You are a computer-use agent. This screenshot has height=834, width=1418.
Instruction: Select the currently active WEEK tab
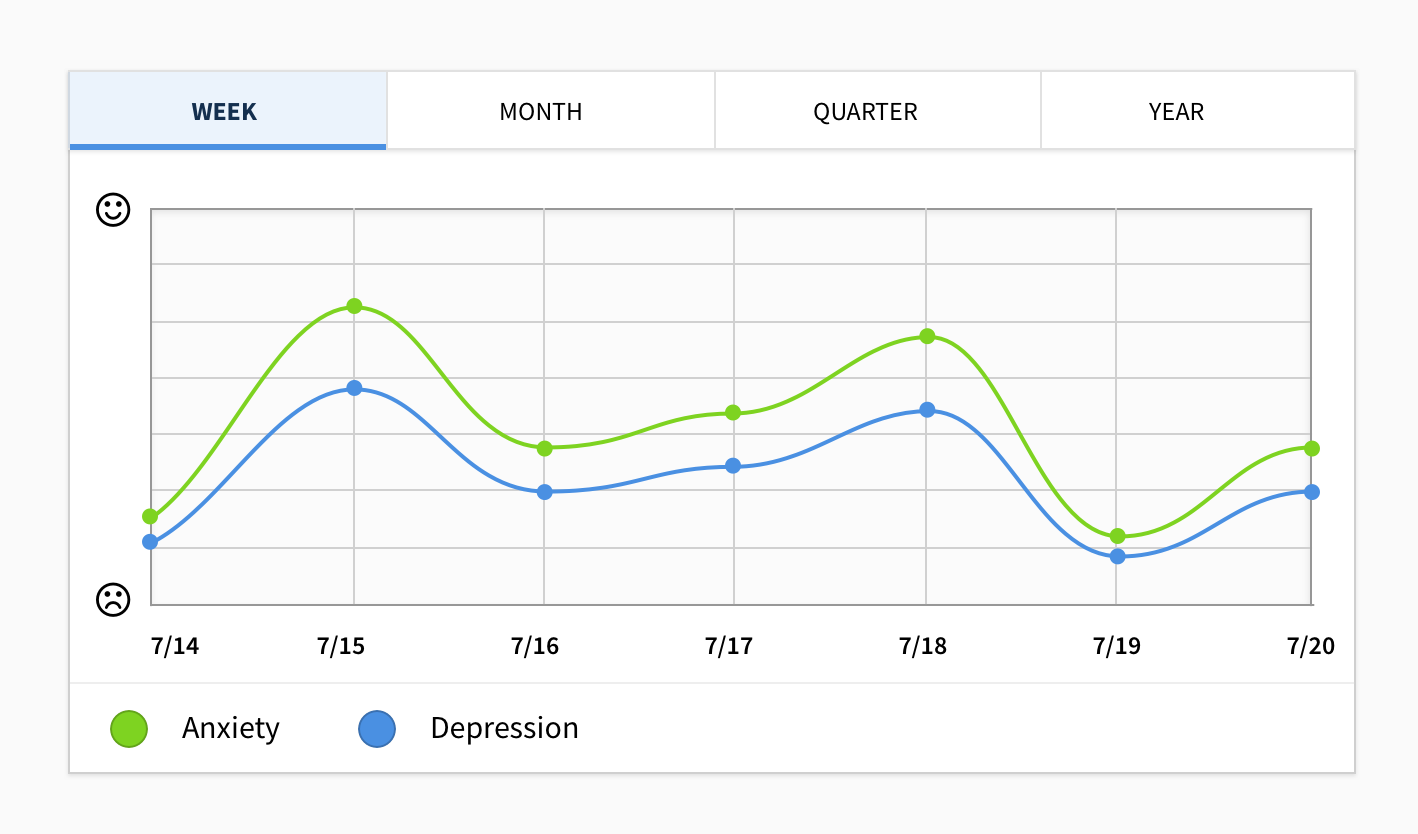[x=224, y=111]
